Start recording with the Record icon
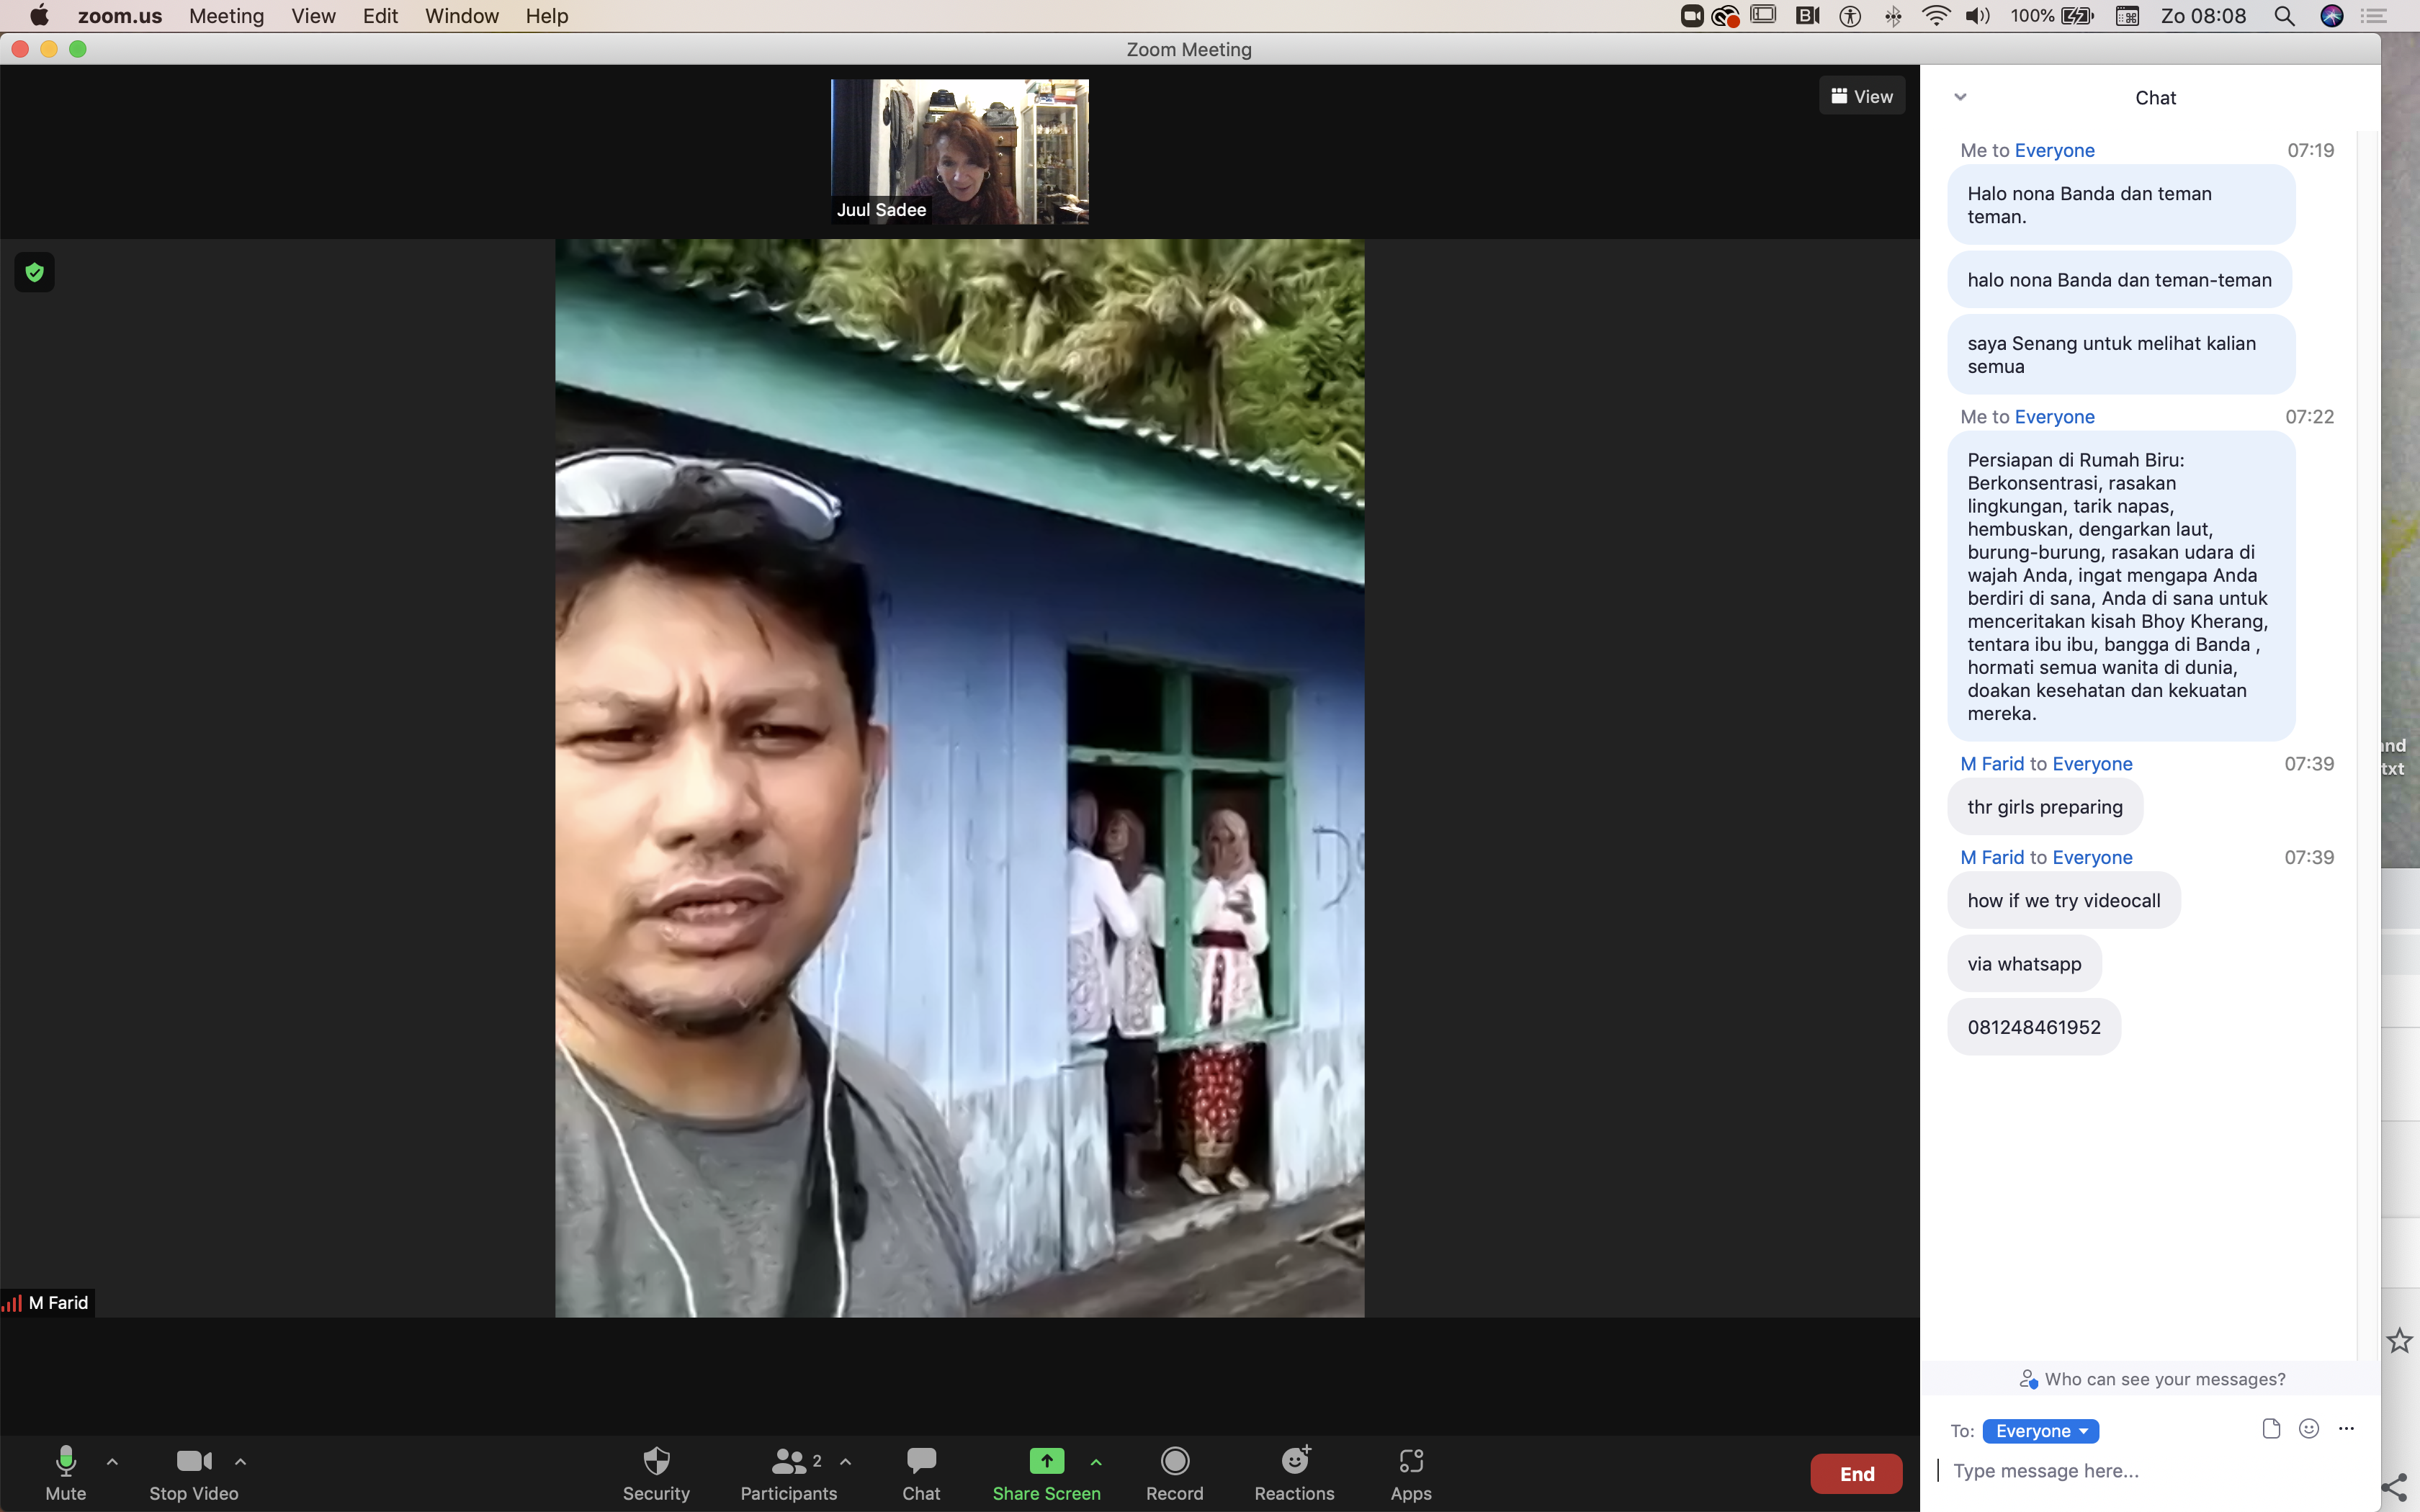This screenshot has width=2420, height=1512. (x=1174, y=1461)
